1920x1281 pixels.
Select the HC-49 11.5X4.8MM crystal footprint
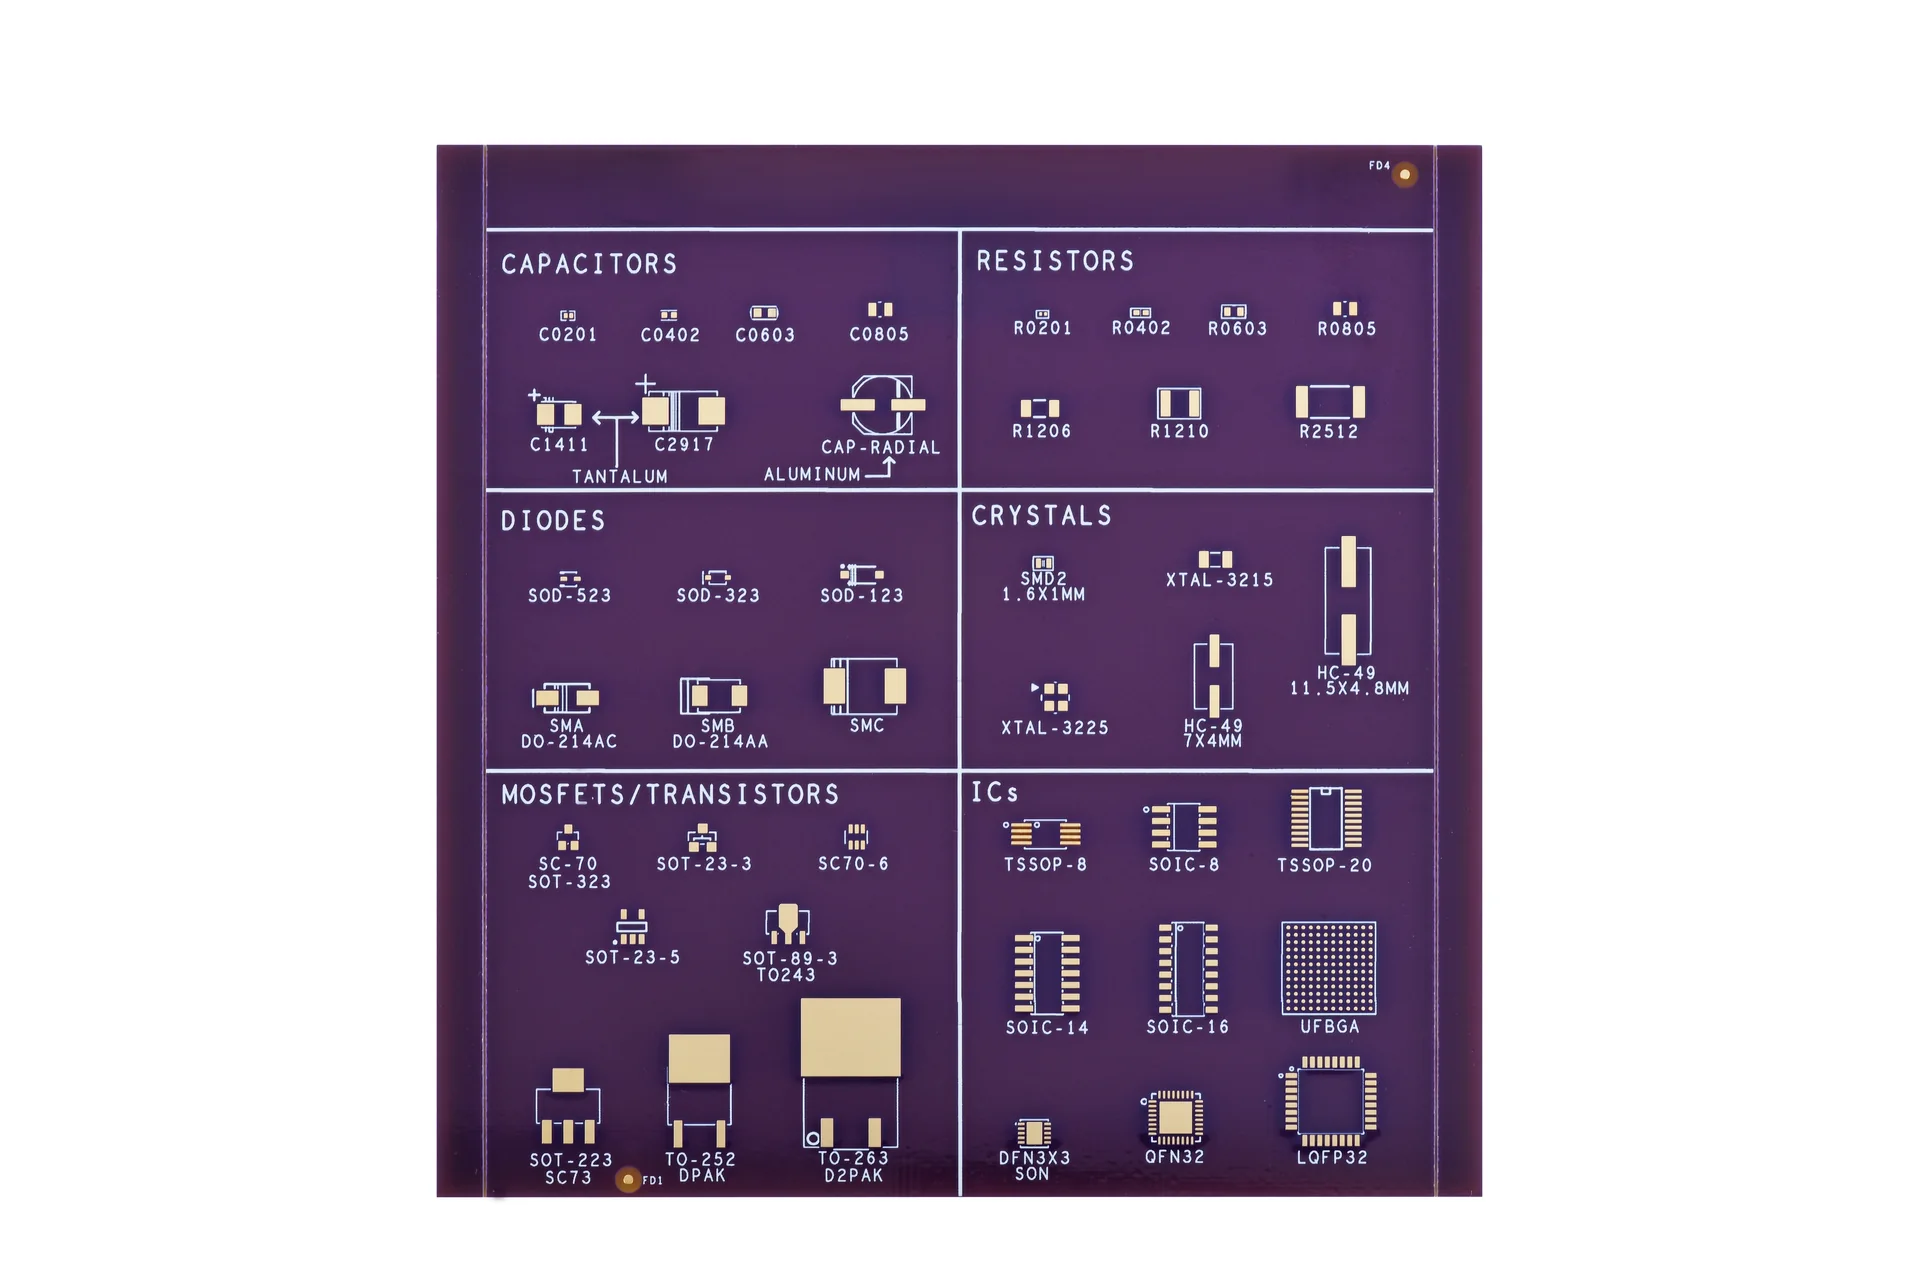pyautogui.click(x=1348, y=600)
